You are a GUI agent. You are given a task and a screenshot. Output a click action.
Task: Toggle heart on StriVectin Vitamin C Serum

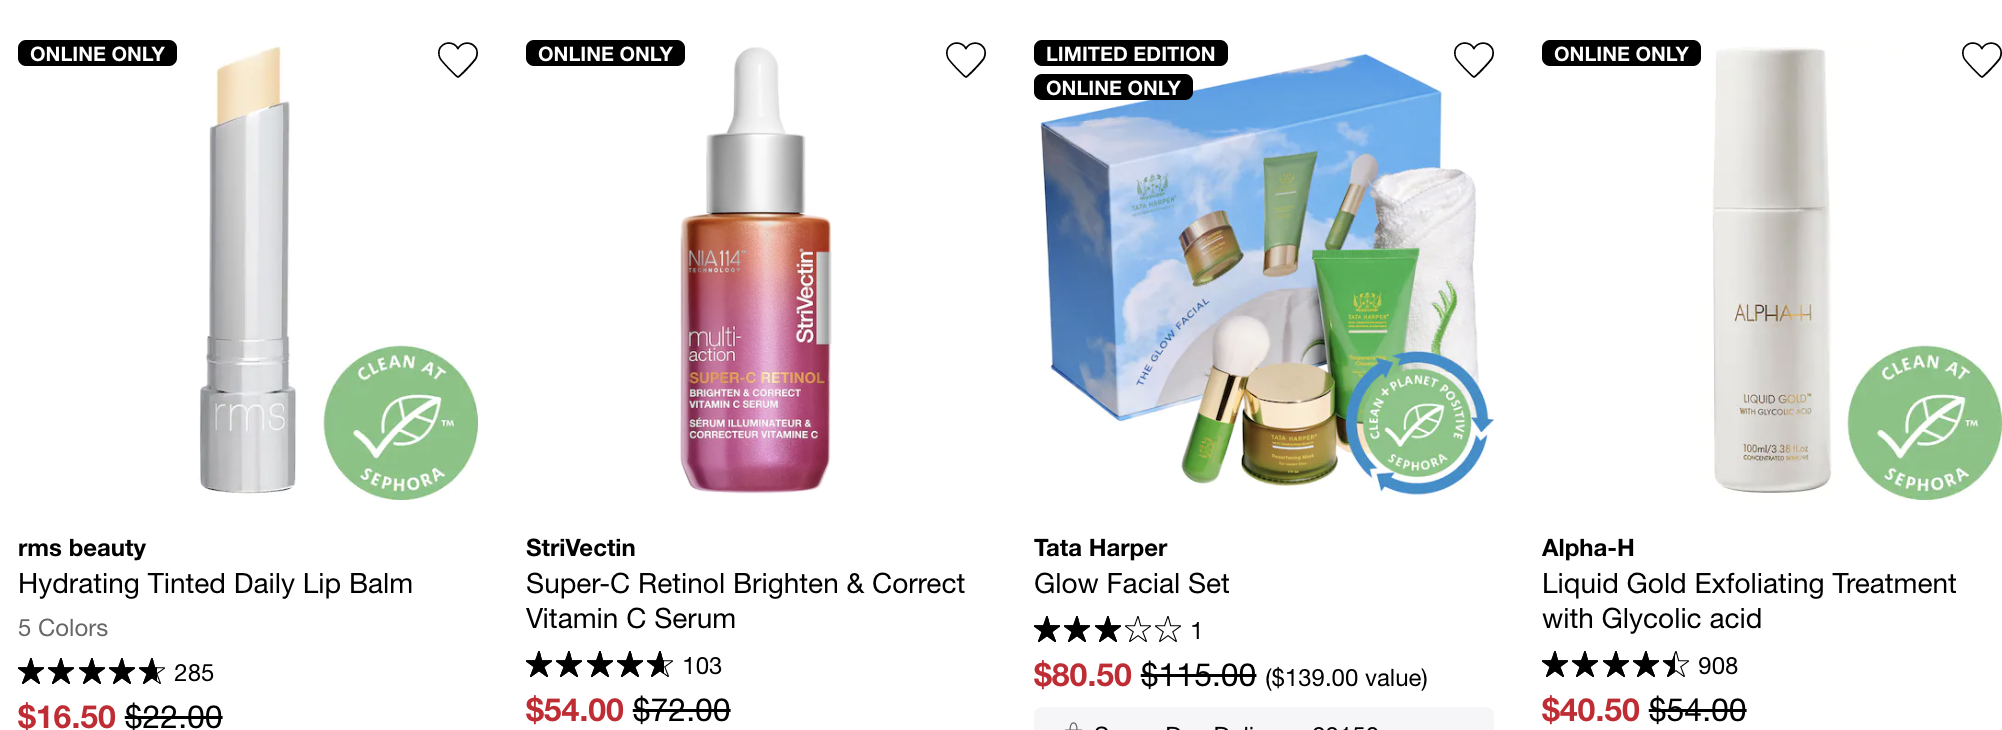coord(966,60)
